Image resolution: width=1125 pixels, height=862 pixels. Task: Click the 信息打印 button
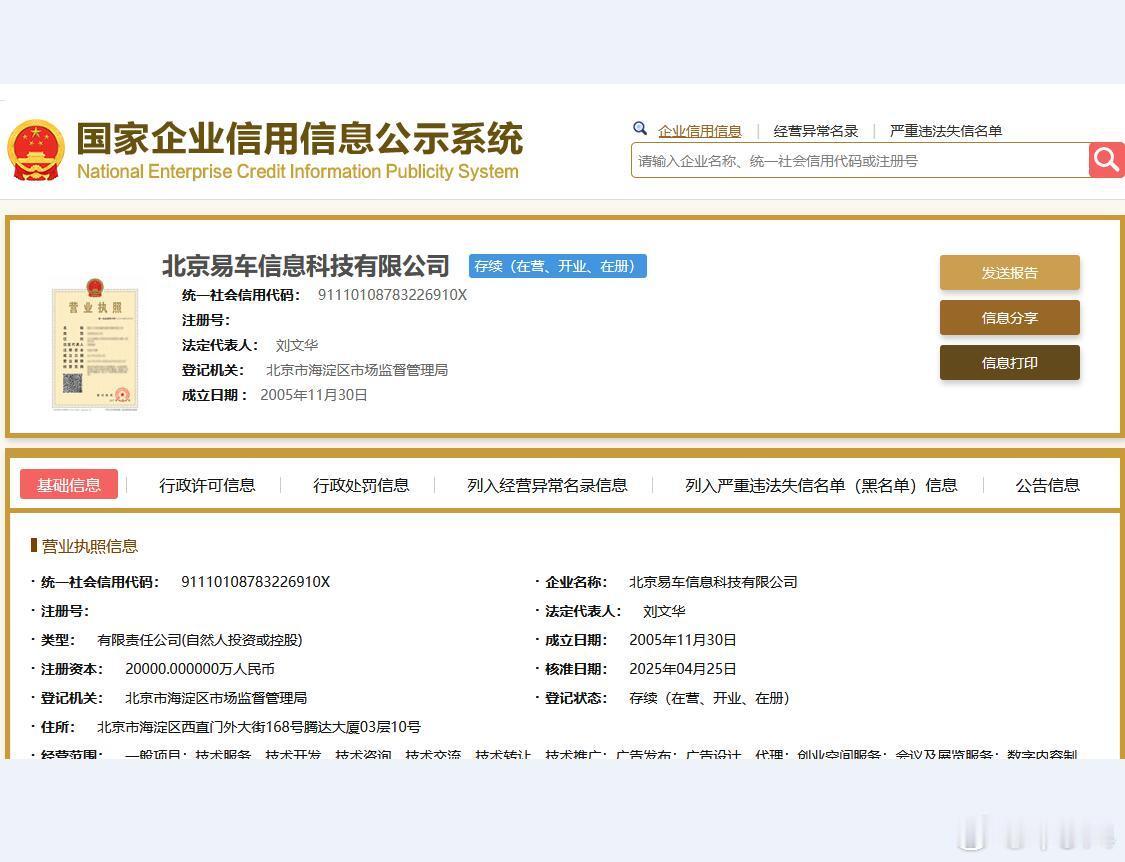click(1009, 363)
